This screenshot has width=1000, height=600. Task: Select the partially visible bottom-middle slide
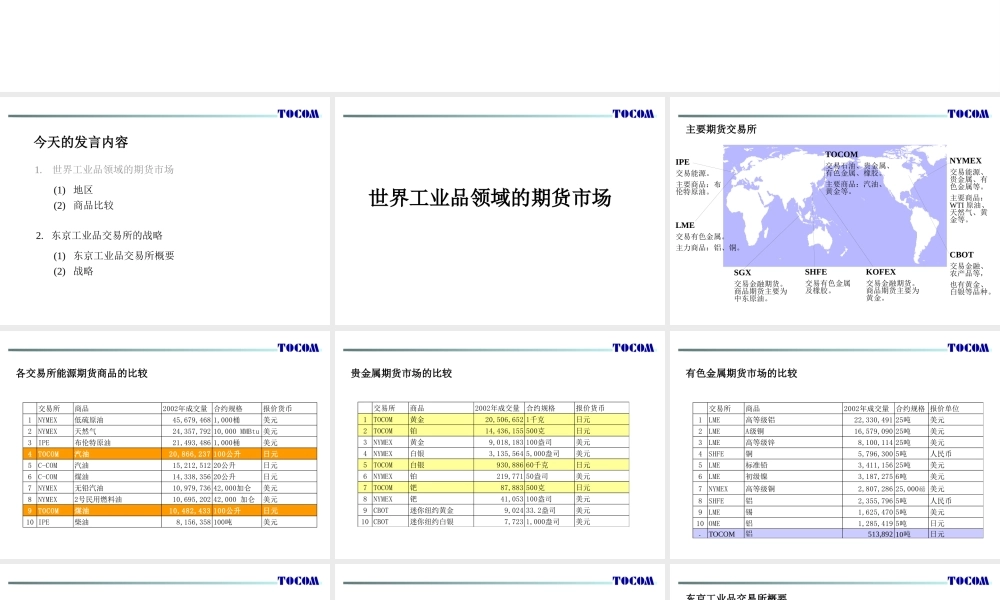click(499, 585)
